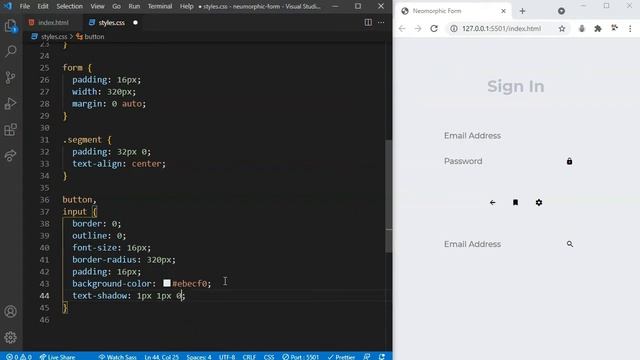This screenshot has width=640, height=360.
Task: Open the Extensions view in VS Code
Action: pos(11,130)
